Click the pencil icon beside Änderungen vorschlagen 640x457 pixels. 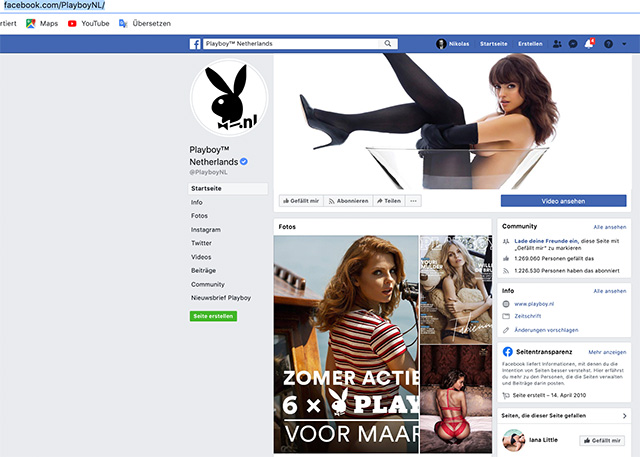pos(506,330)
